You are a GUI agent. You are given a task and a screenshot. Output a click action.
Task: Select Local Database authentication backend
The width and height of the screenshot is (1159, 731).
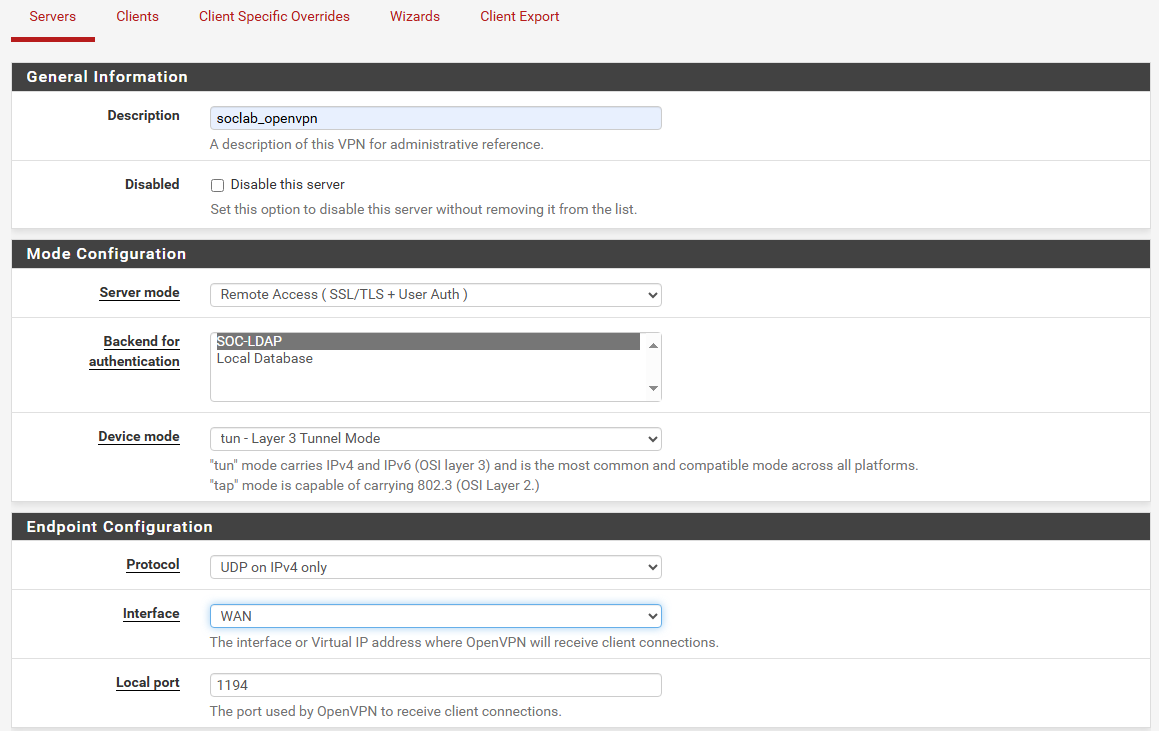[x=426, y=358]
